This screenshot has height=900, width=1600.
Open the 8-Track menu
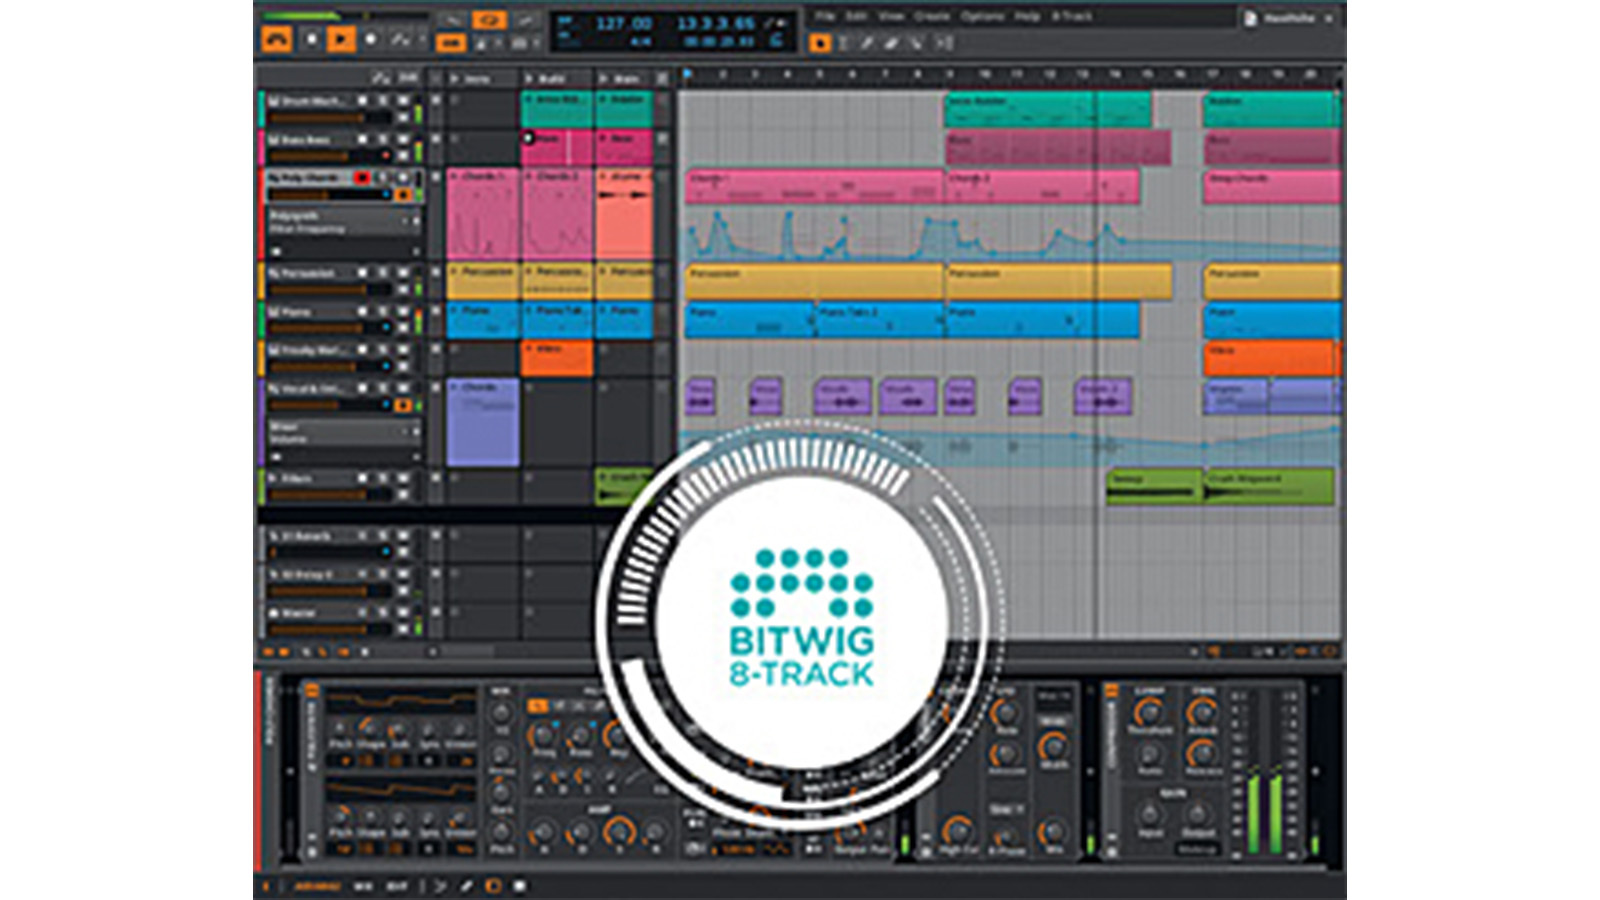(1072, 16)
